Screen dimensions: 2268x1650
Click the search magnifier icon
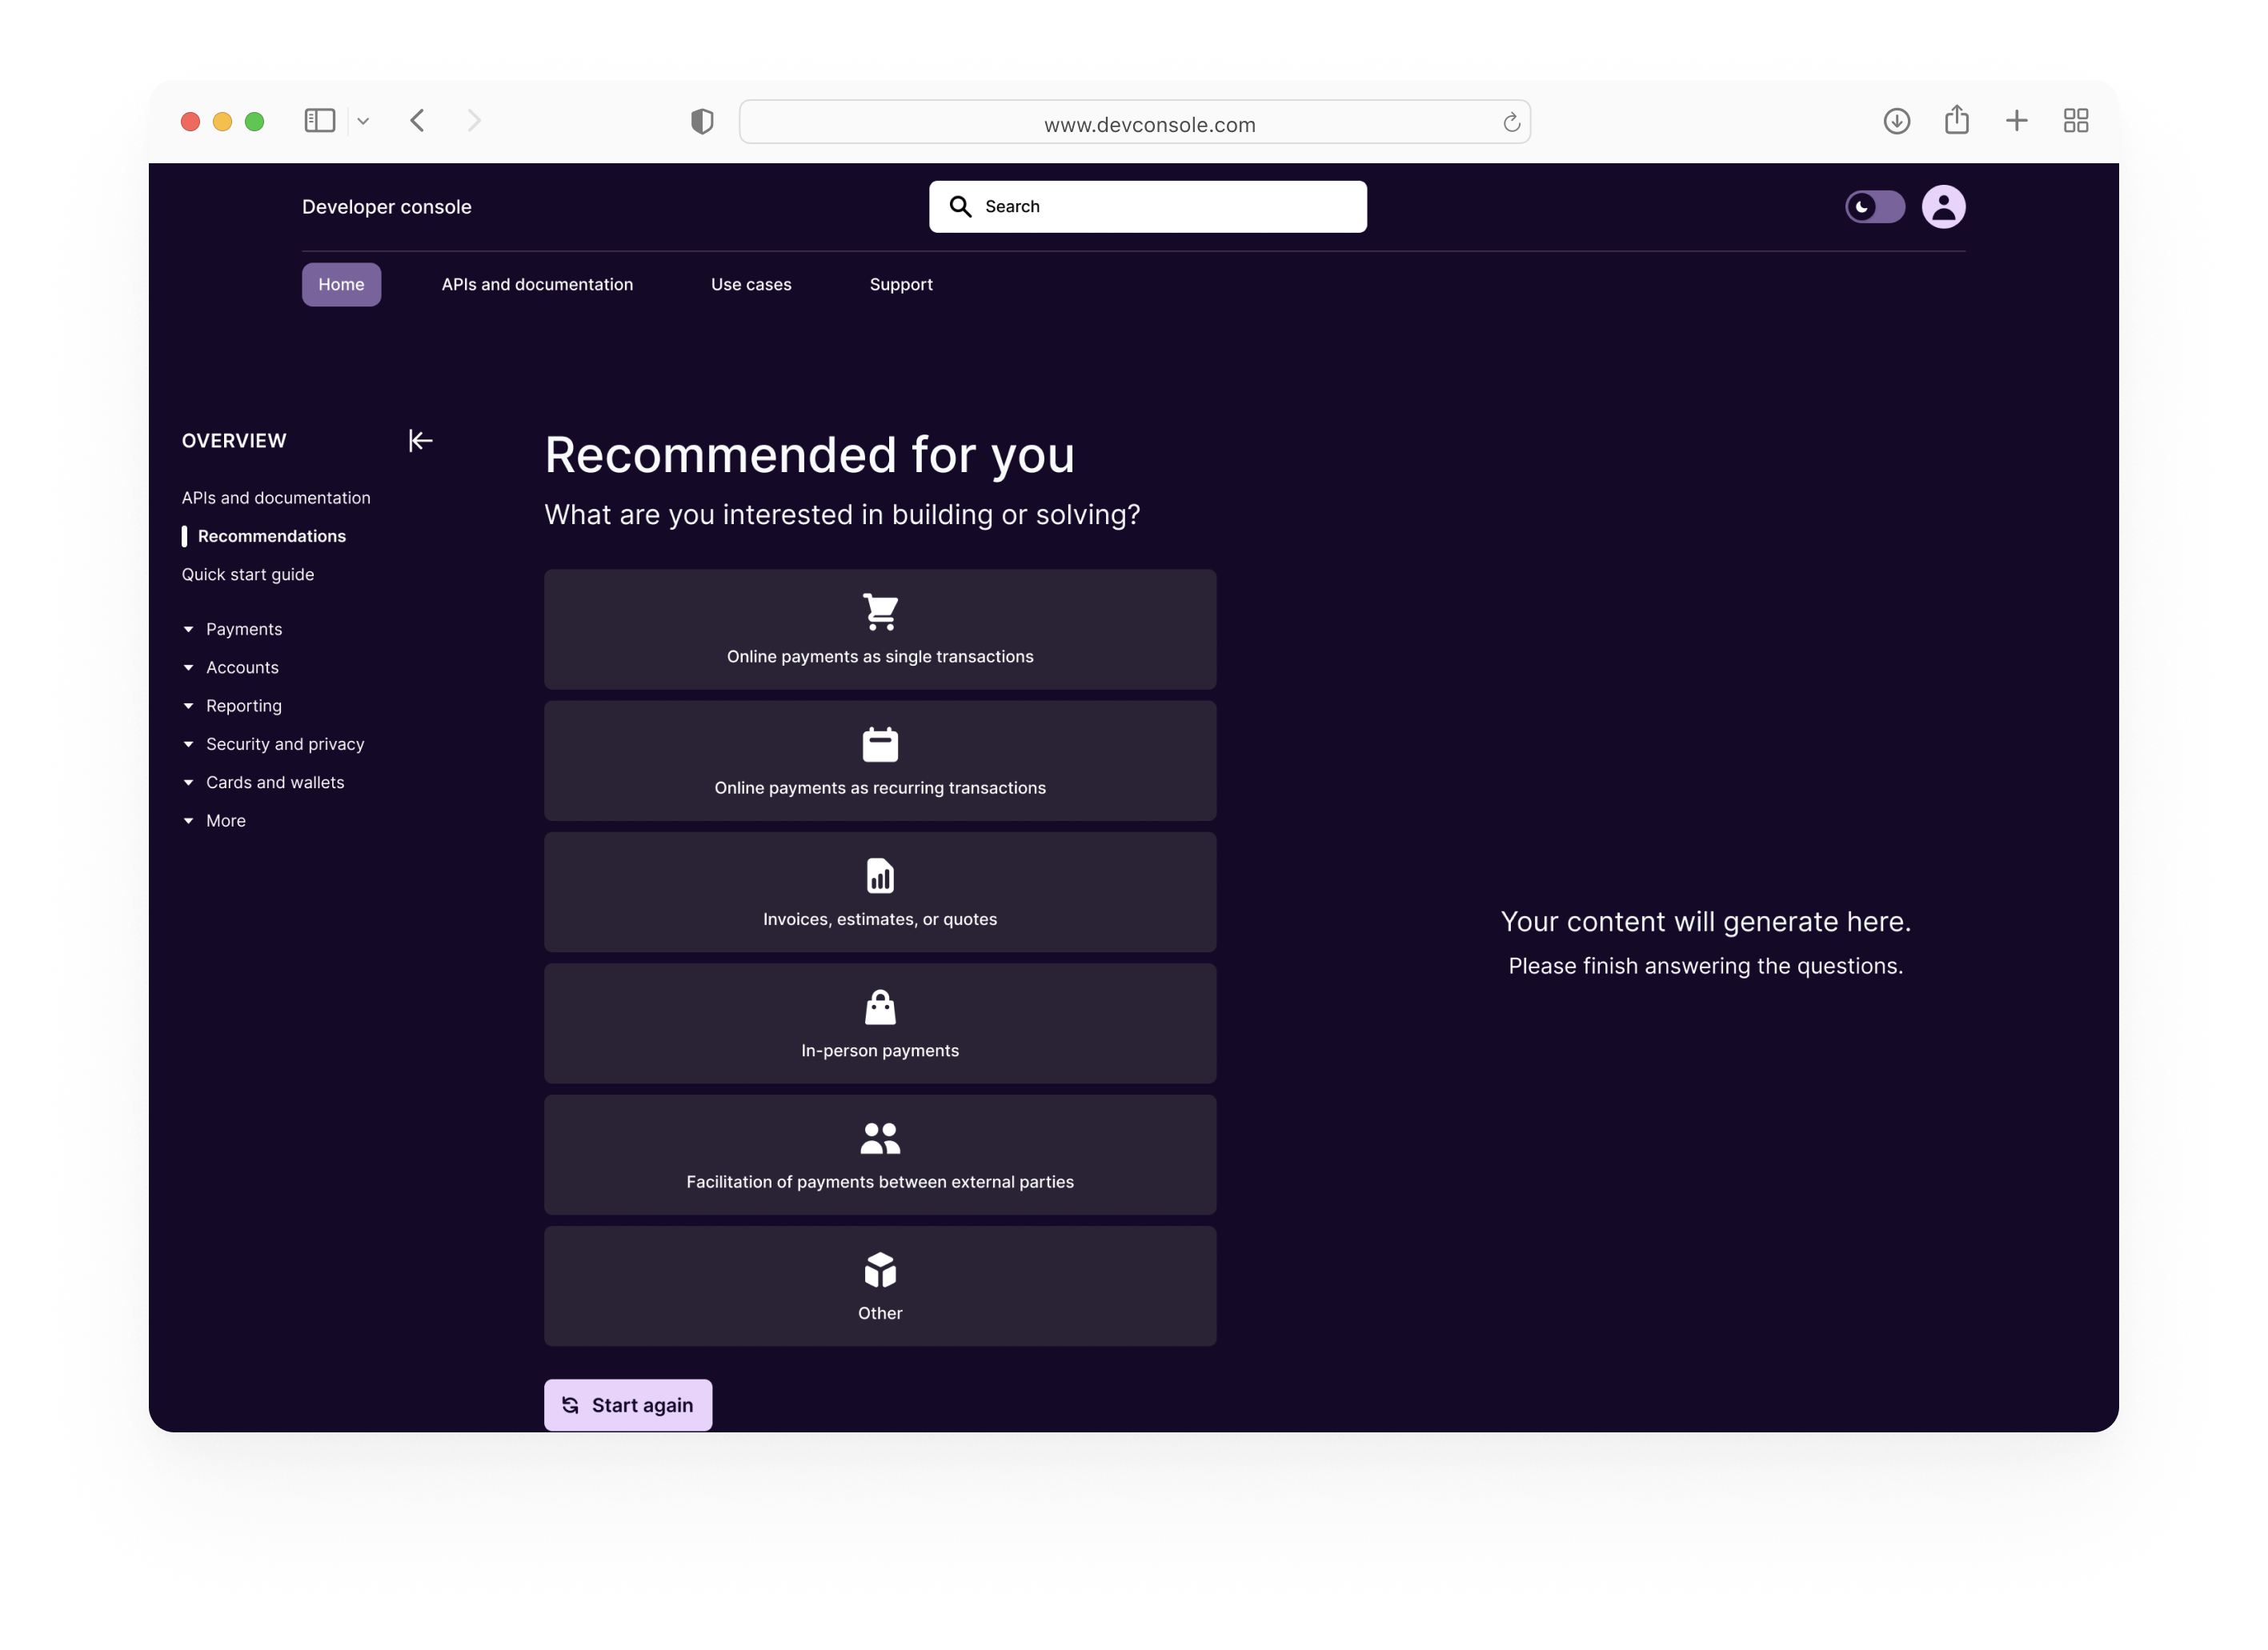click(961, 206)
